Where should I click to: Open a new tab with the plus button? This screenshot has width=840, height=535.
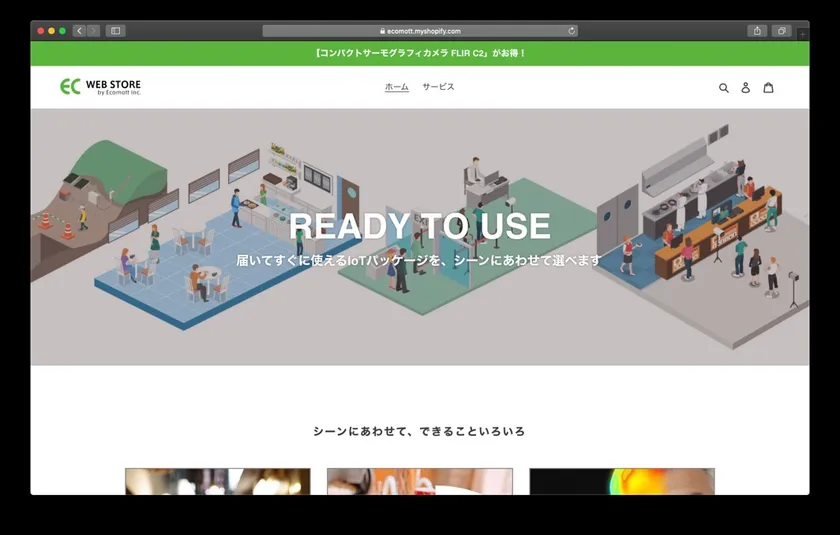click(802, 34)
